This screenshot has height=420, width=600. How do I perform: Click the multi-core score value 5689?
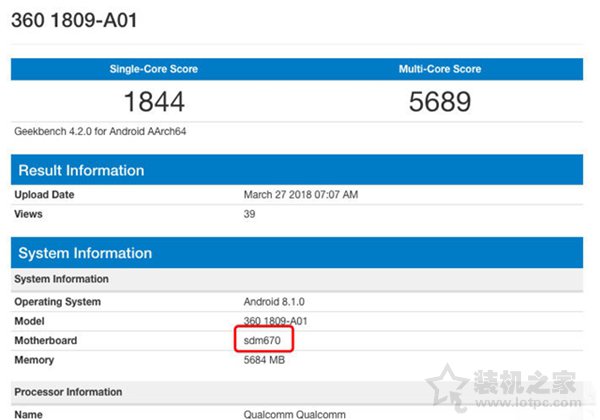click(x=440, y=102)
